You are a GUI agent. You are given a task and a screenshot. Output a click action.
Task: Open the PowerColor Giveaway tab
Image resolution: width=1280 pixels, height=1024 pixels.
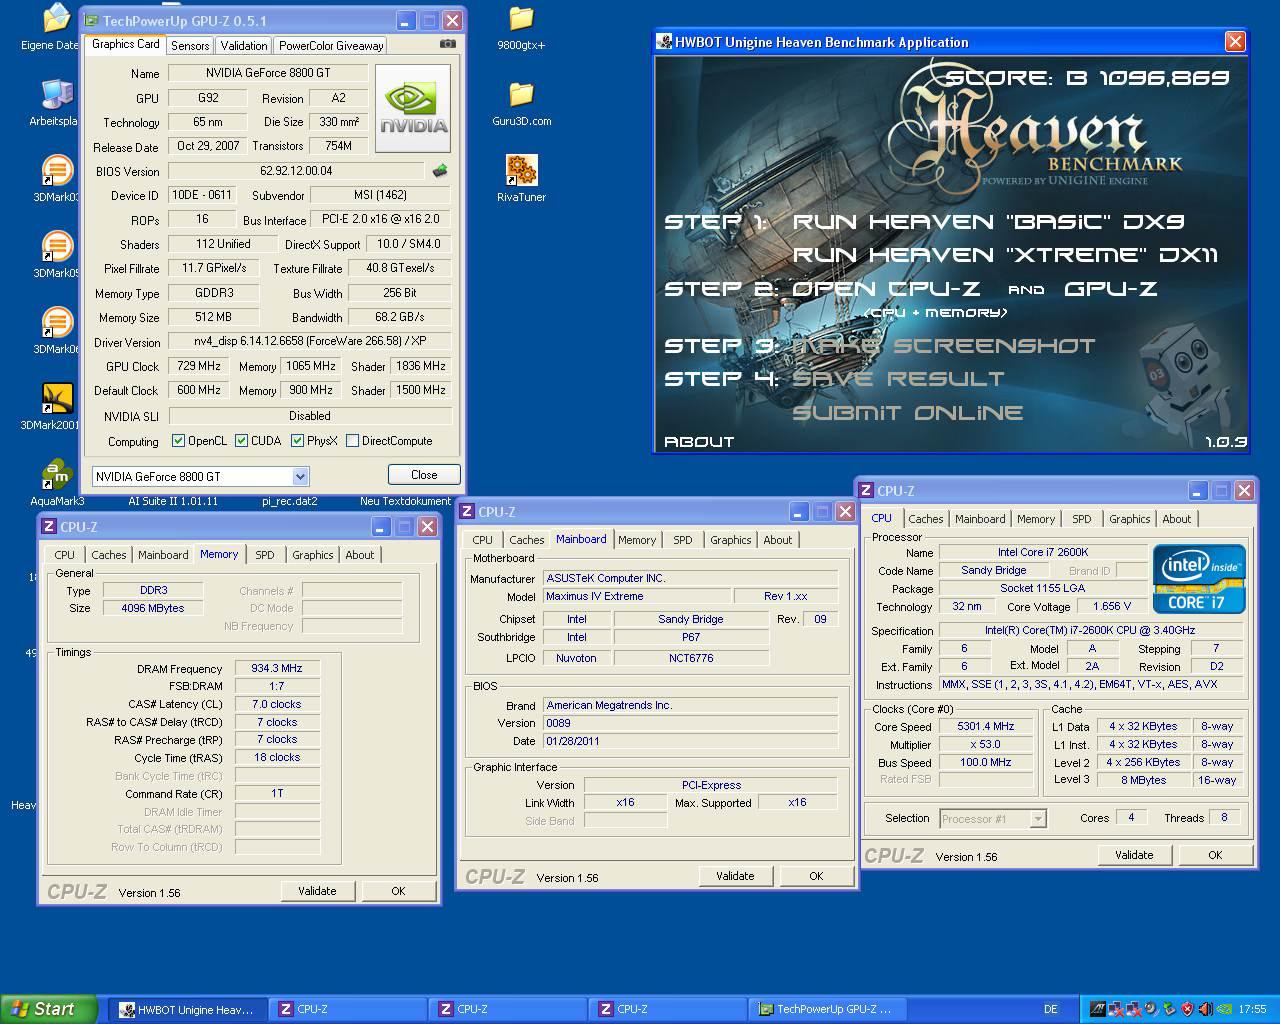331,46
